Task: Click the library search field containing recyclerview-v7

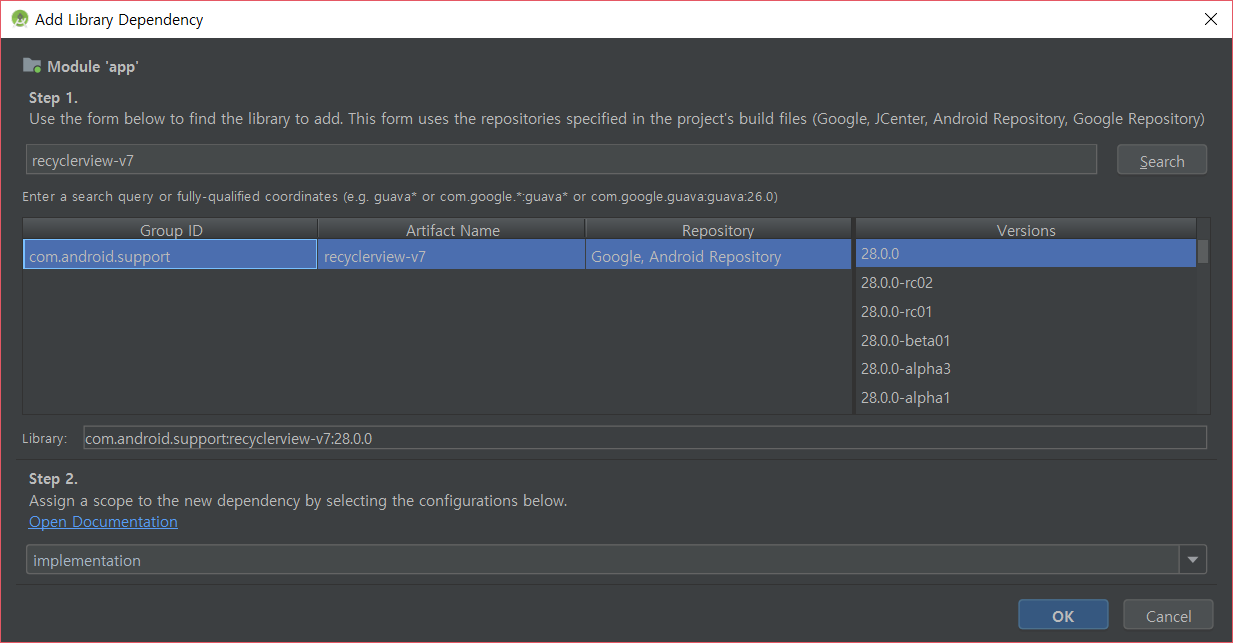Action: tap(561, 160)
